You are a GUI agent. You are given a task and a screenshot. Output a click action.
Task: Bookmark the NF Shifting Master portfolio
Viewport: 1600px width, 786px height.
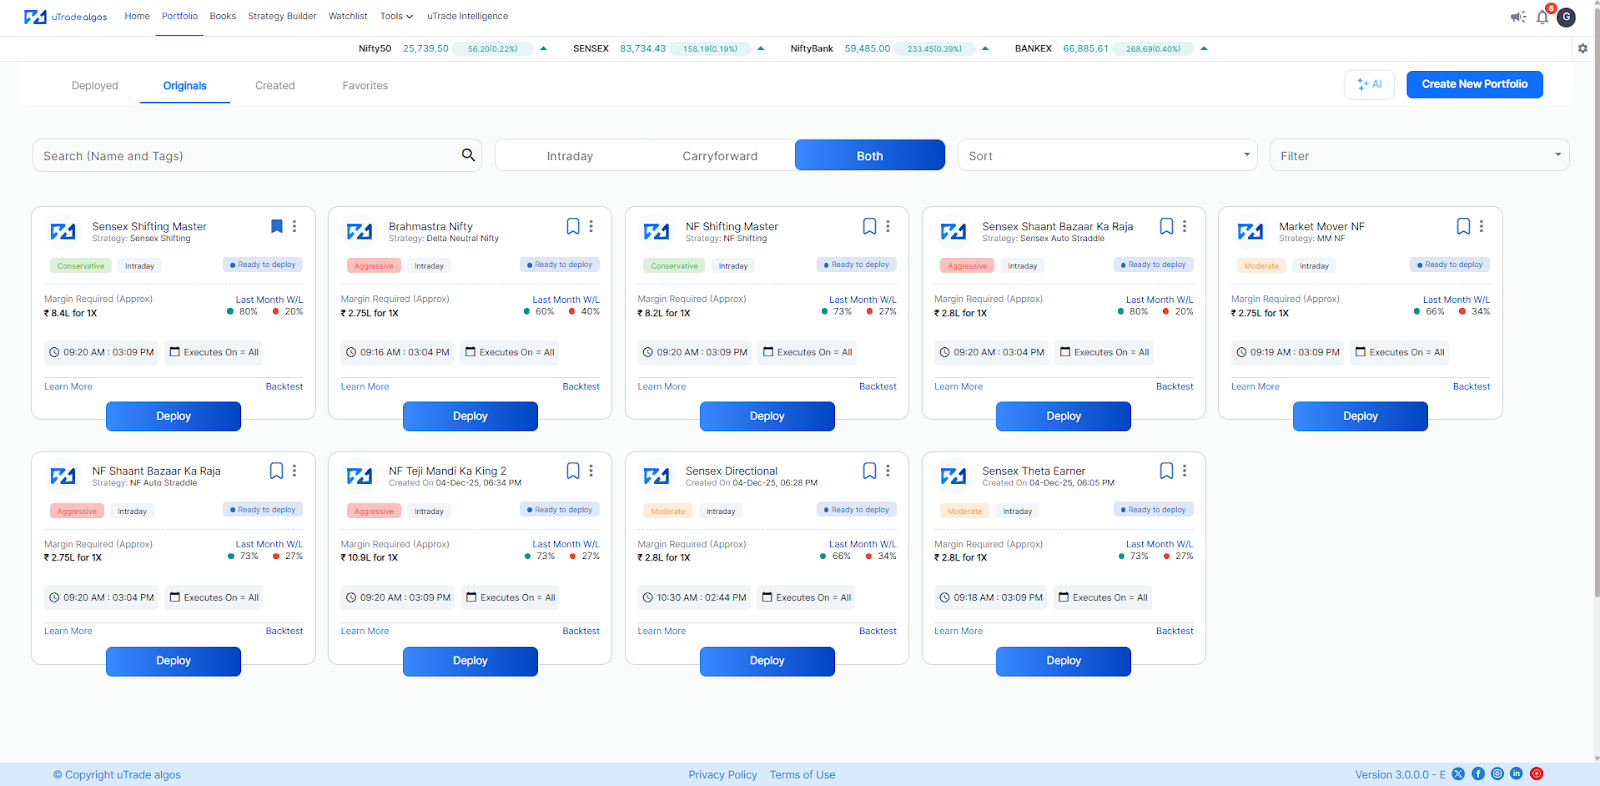click(x=870, y=226)
